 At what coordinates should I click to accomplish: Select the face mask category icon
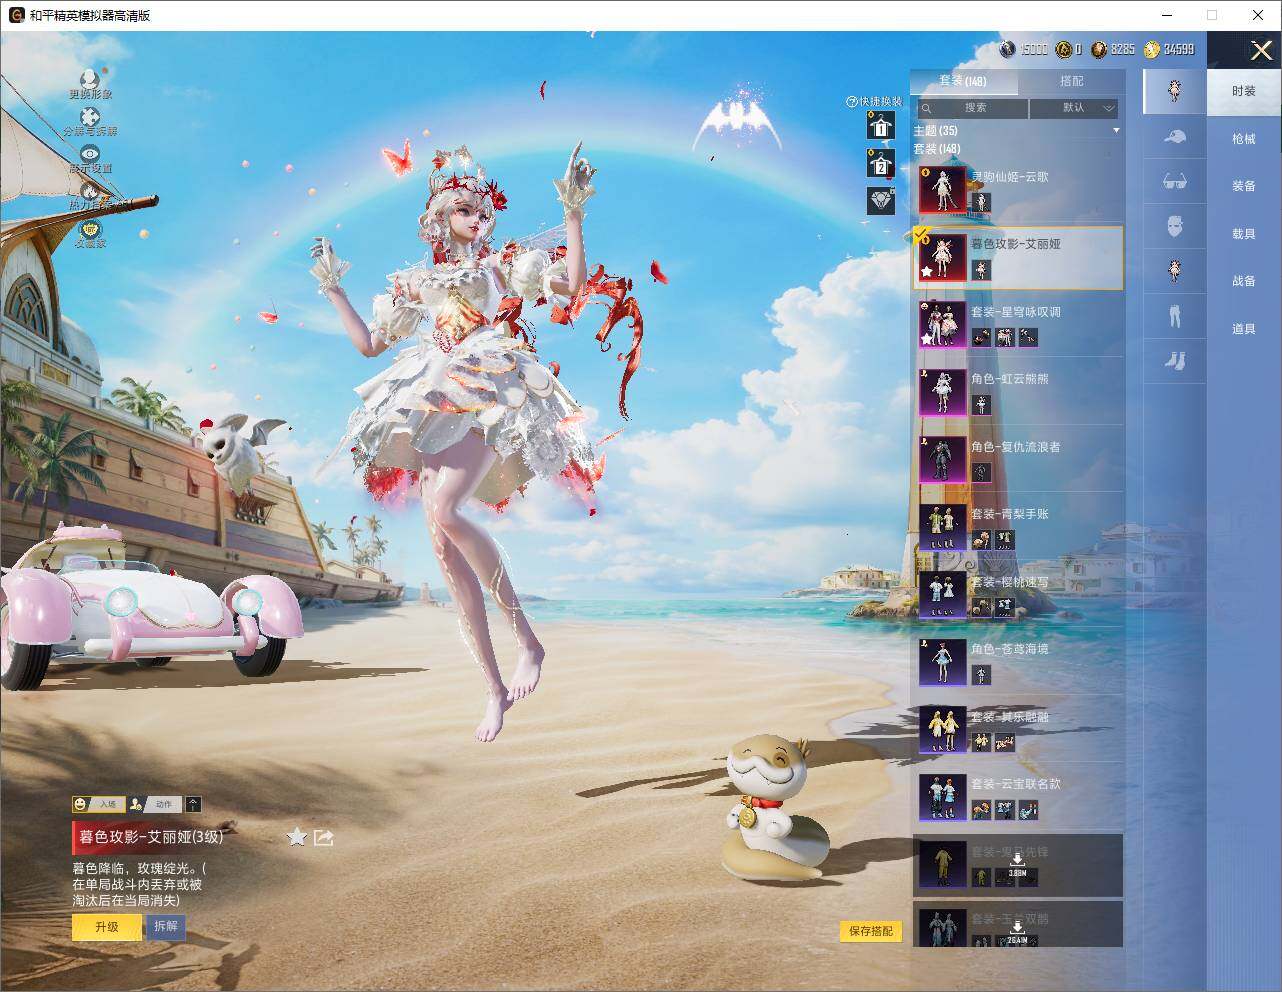tap(1175, 226)
